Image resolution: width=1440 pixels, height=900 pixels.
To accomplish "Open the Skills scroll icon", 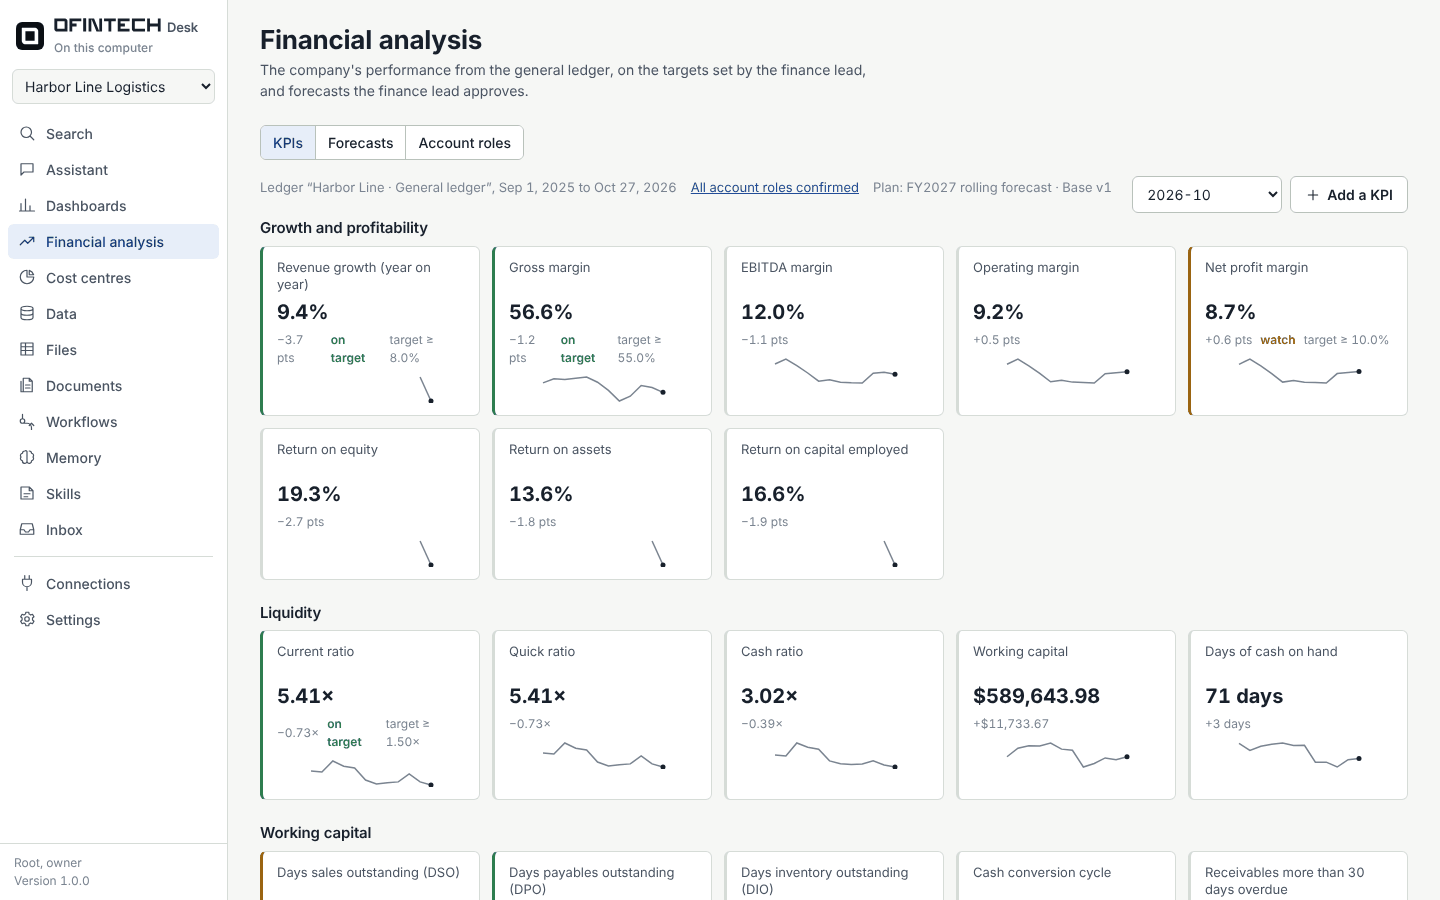I will click(x=27, y=494).
